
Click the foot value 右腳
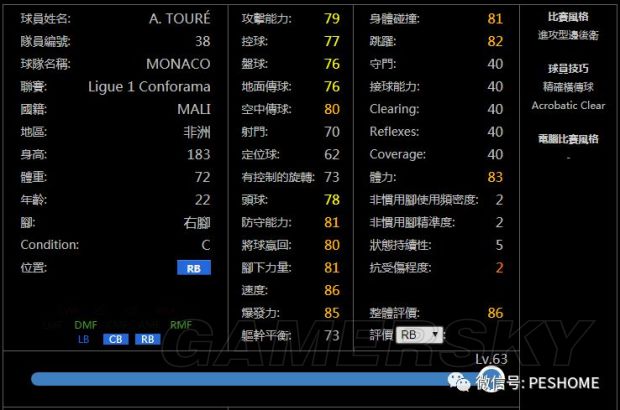tap(197, 223)
